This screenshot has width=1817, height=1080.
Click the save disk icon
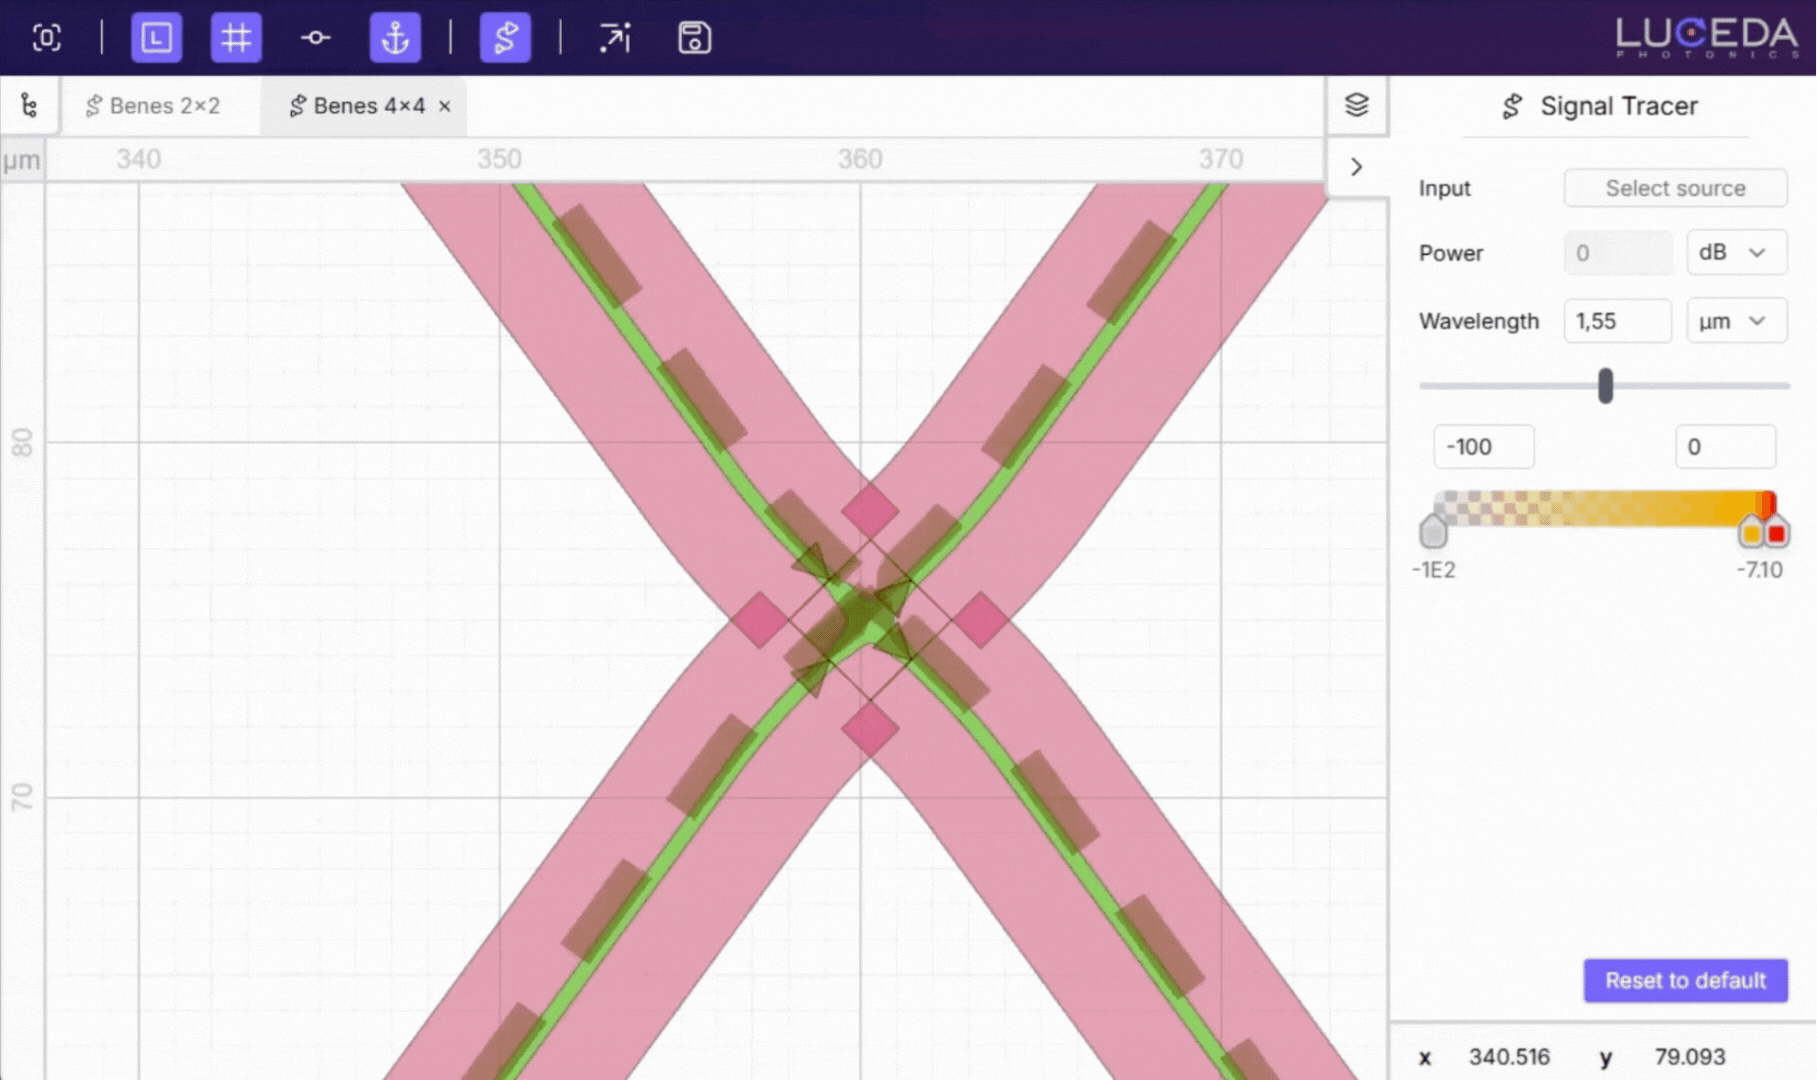click(x=694, y=38)
